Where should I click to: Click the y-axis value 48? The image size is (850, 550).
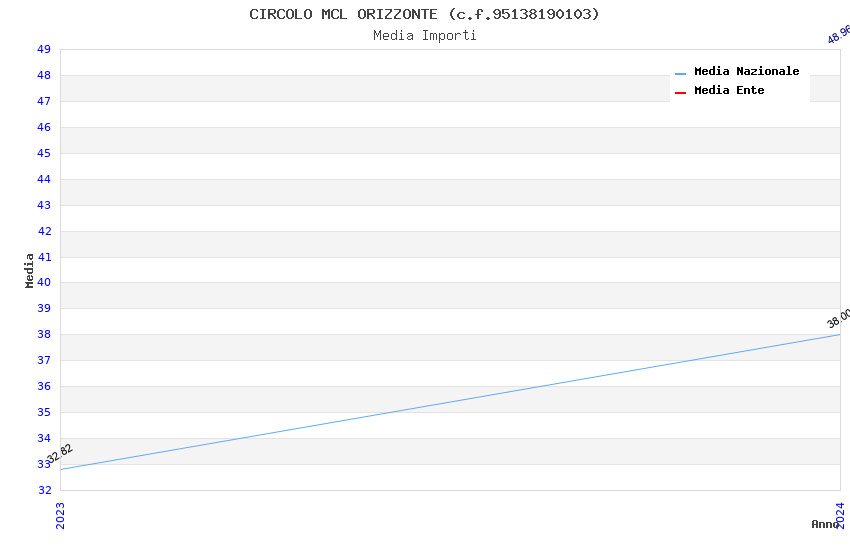(44, 75)
